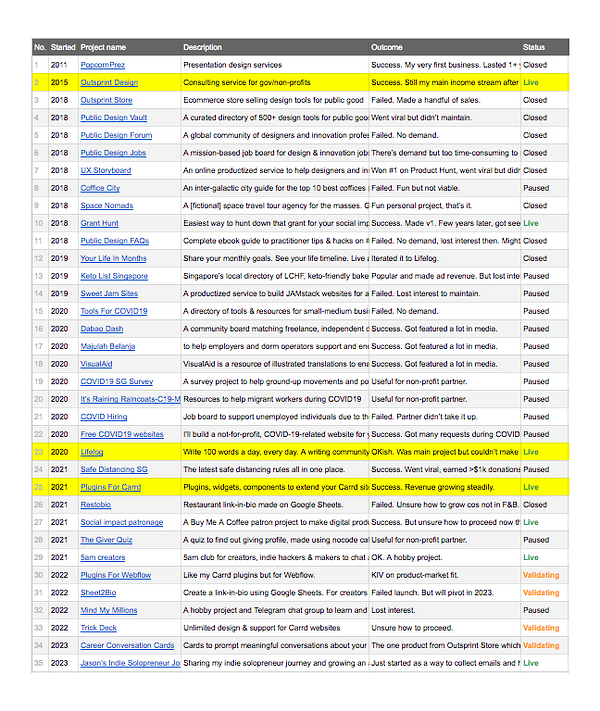Open the Plugins For Carrd link
Viewport: 600px width, 711px height.
[111, 487]
